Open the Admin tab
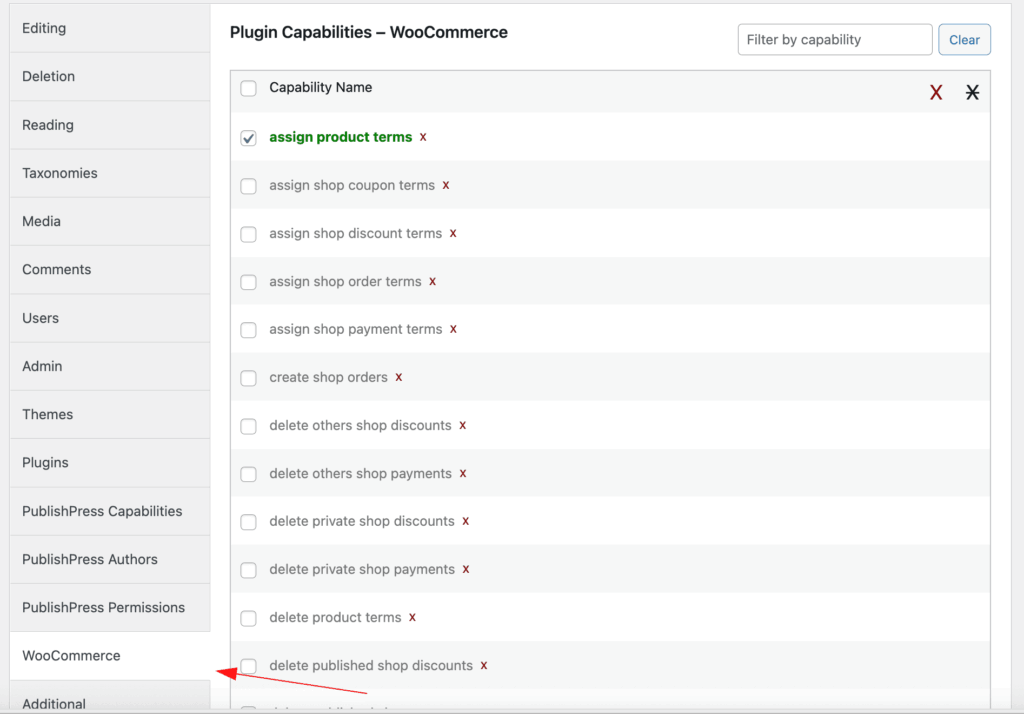This screenshot has width=1024, height=714. click(110, 366)
